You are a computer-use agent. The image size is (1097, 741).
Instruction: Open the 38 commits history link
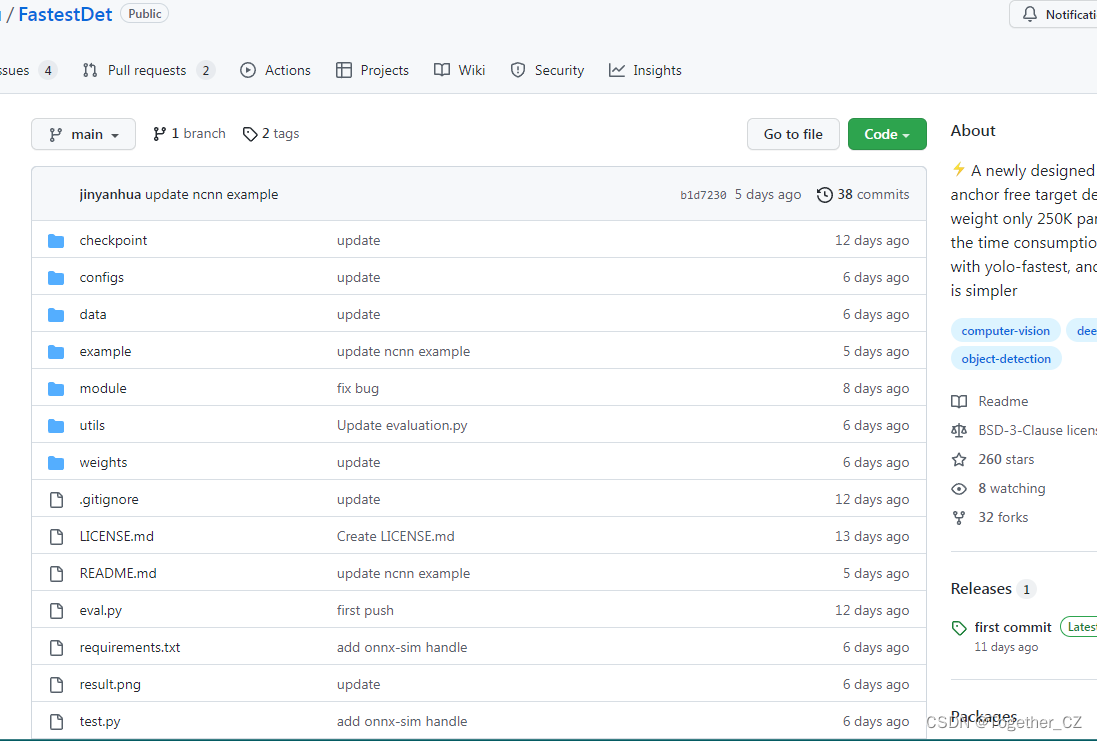point(863,195)
